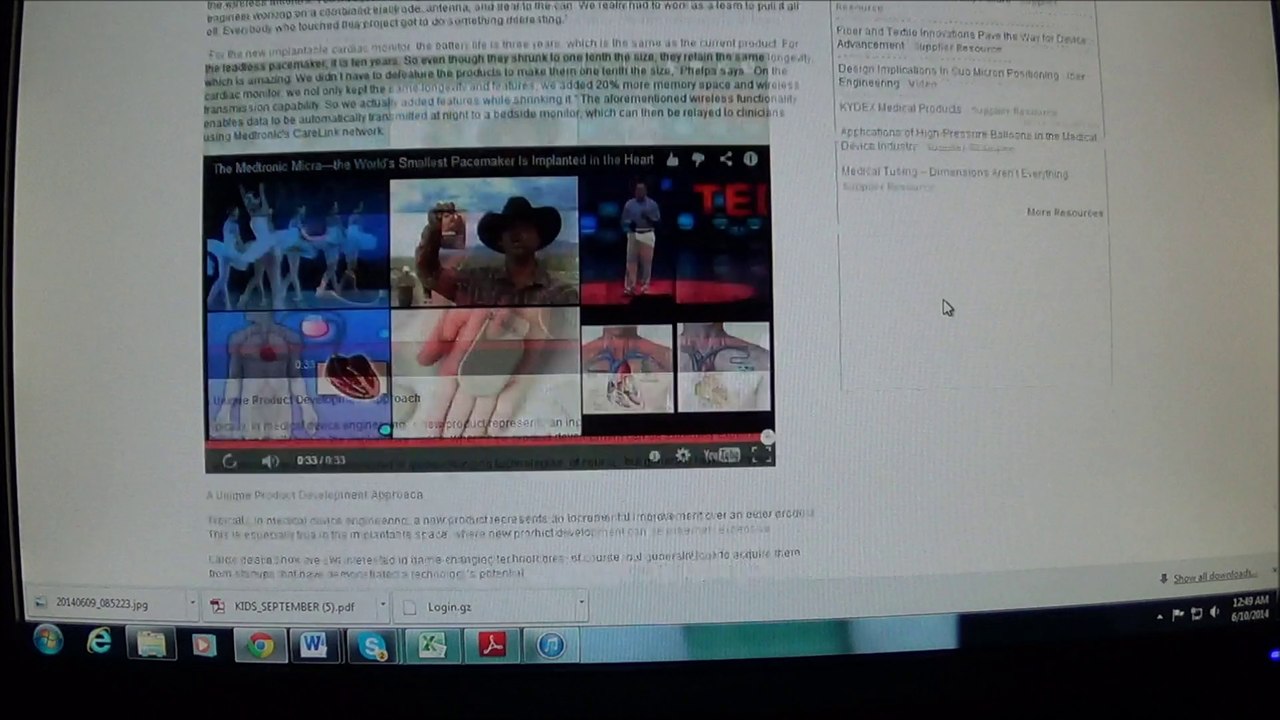Switch the video to fullscreen
The image size is (1280, 720).
click(x=761, y=455)
